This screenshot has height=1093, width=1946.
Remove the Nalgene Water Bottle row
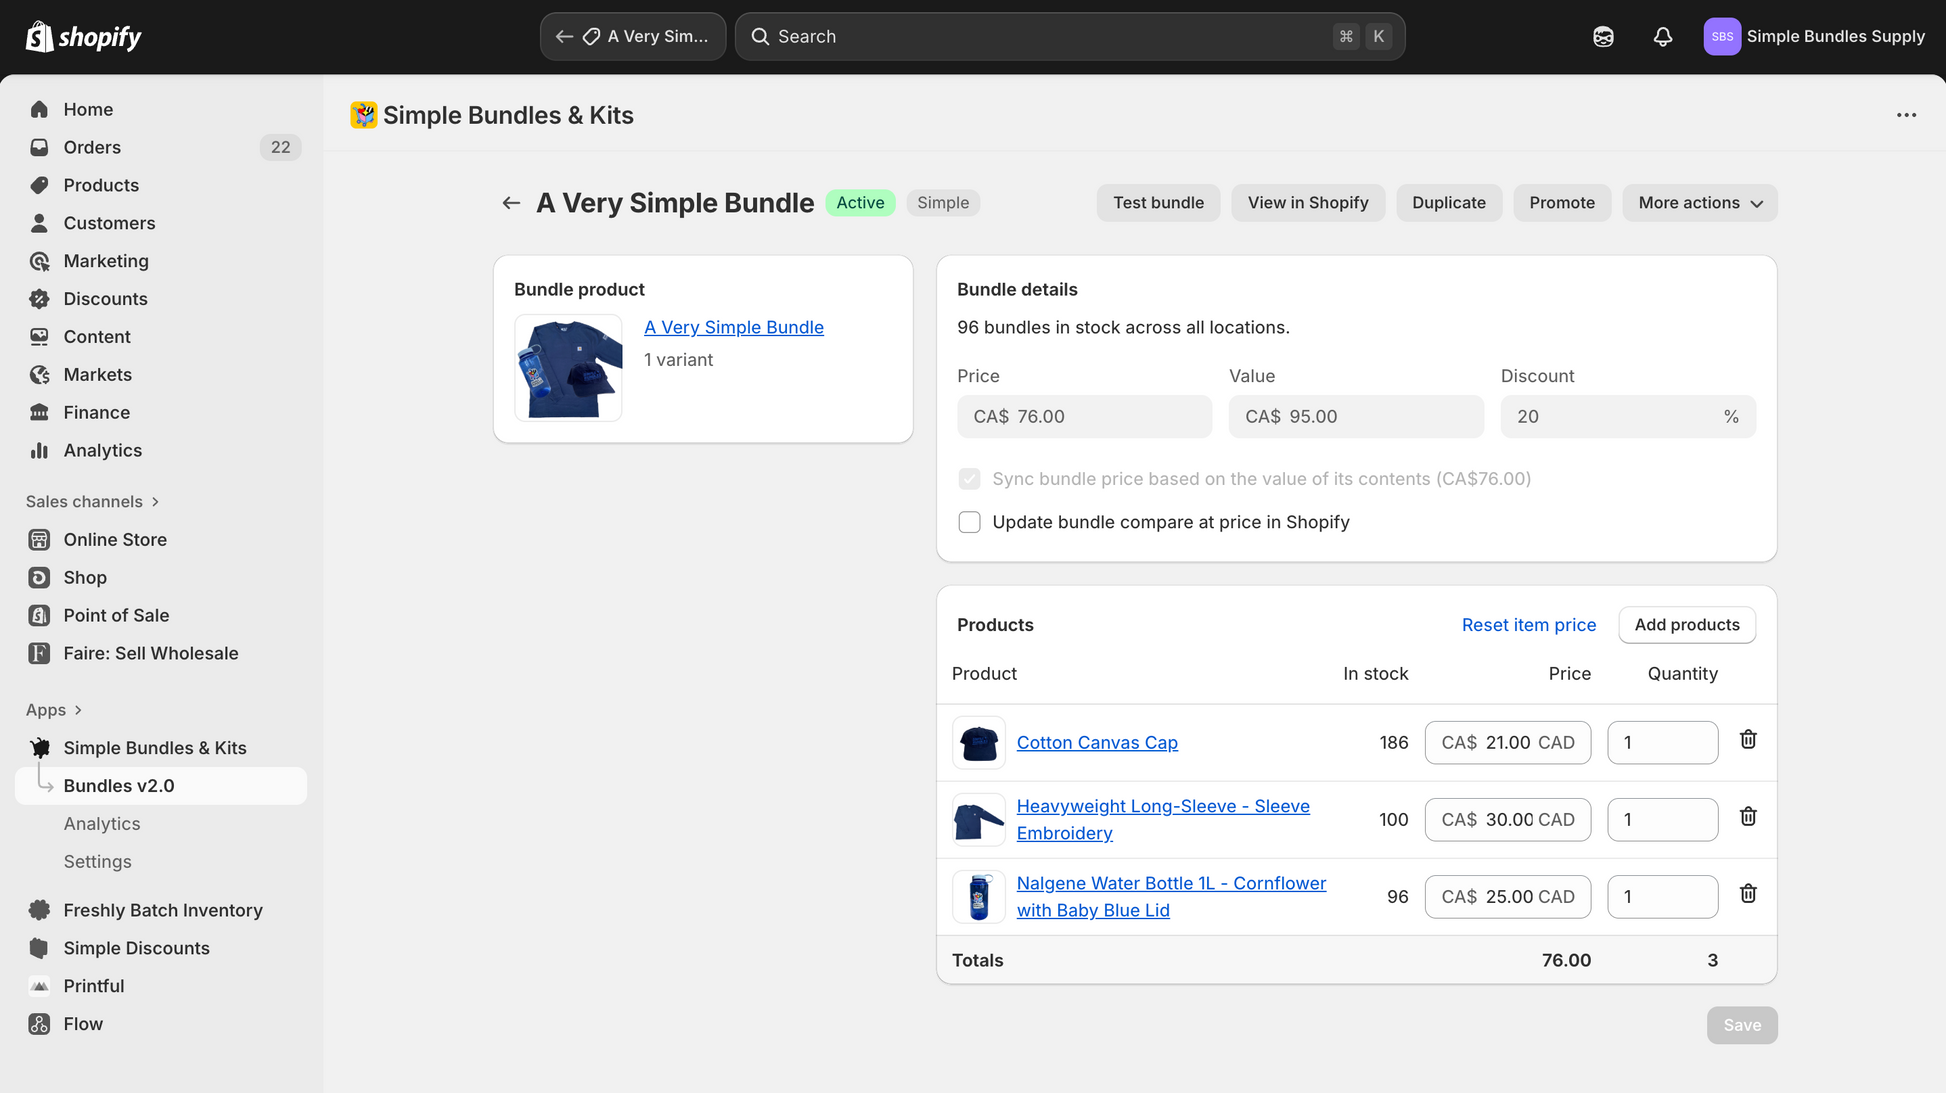pos(1747,894)
